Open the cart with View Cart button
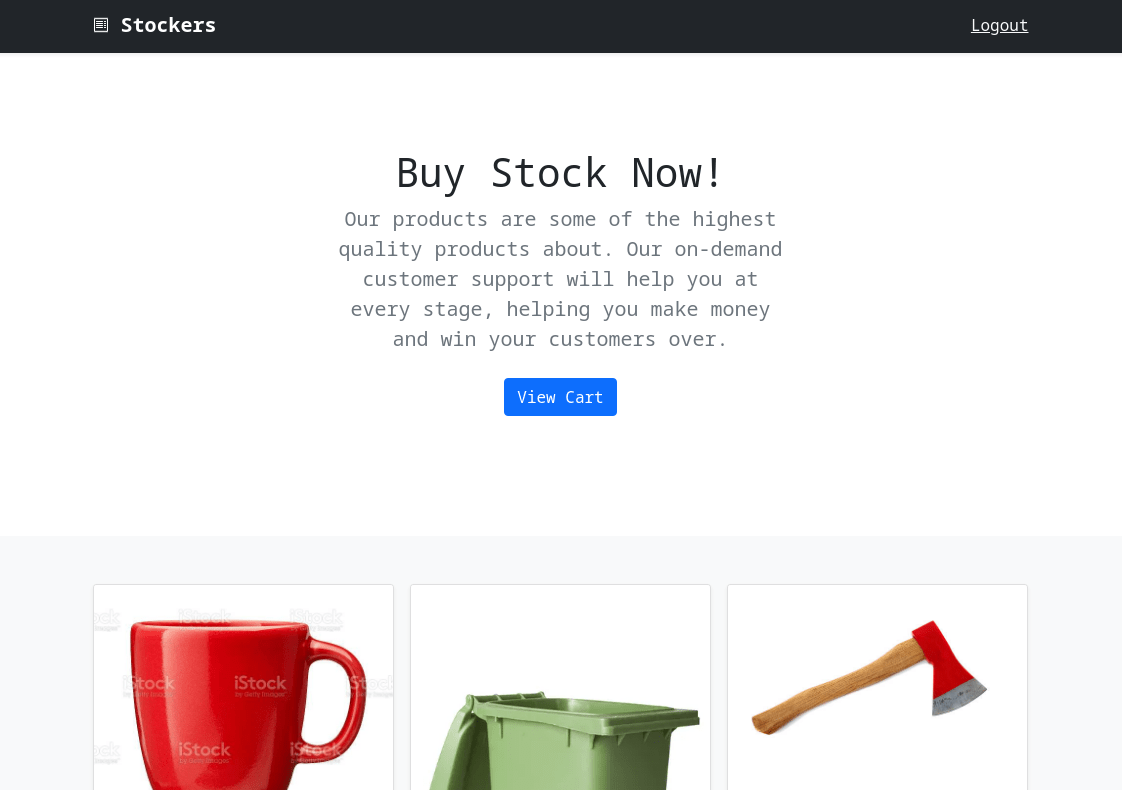1122x790 pixels. [560, 397]
